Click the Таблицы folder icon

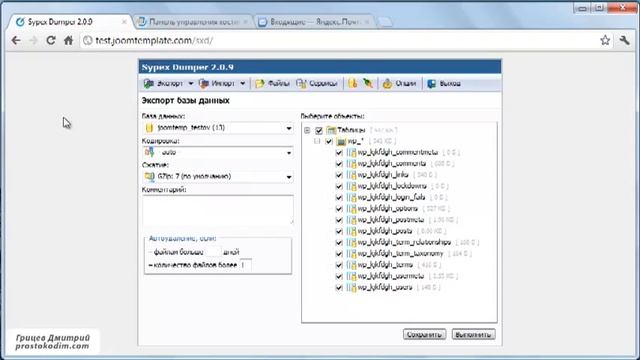[331, 130]
